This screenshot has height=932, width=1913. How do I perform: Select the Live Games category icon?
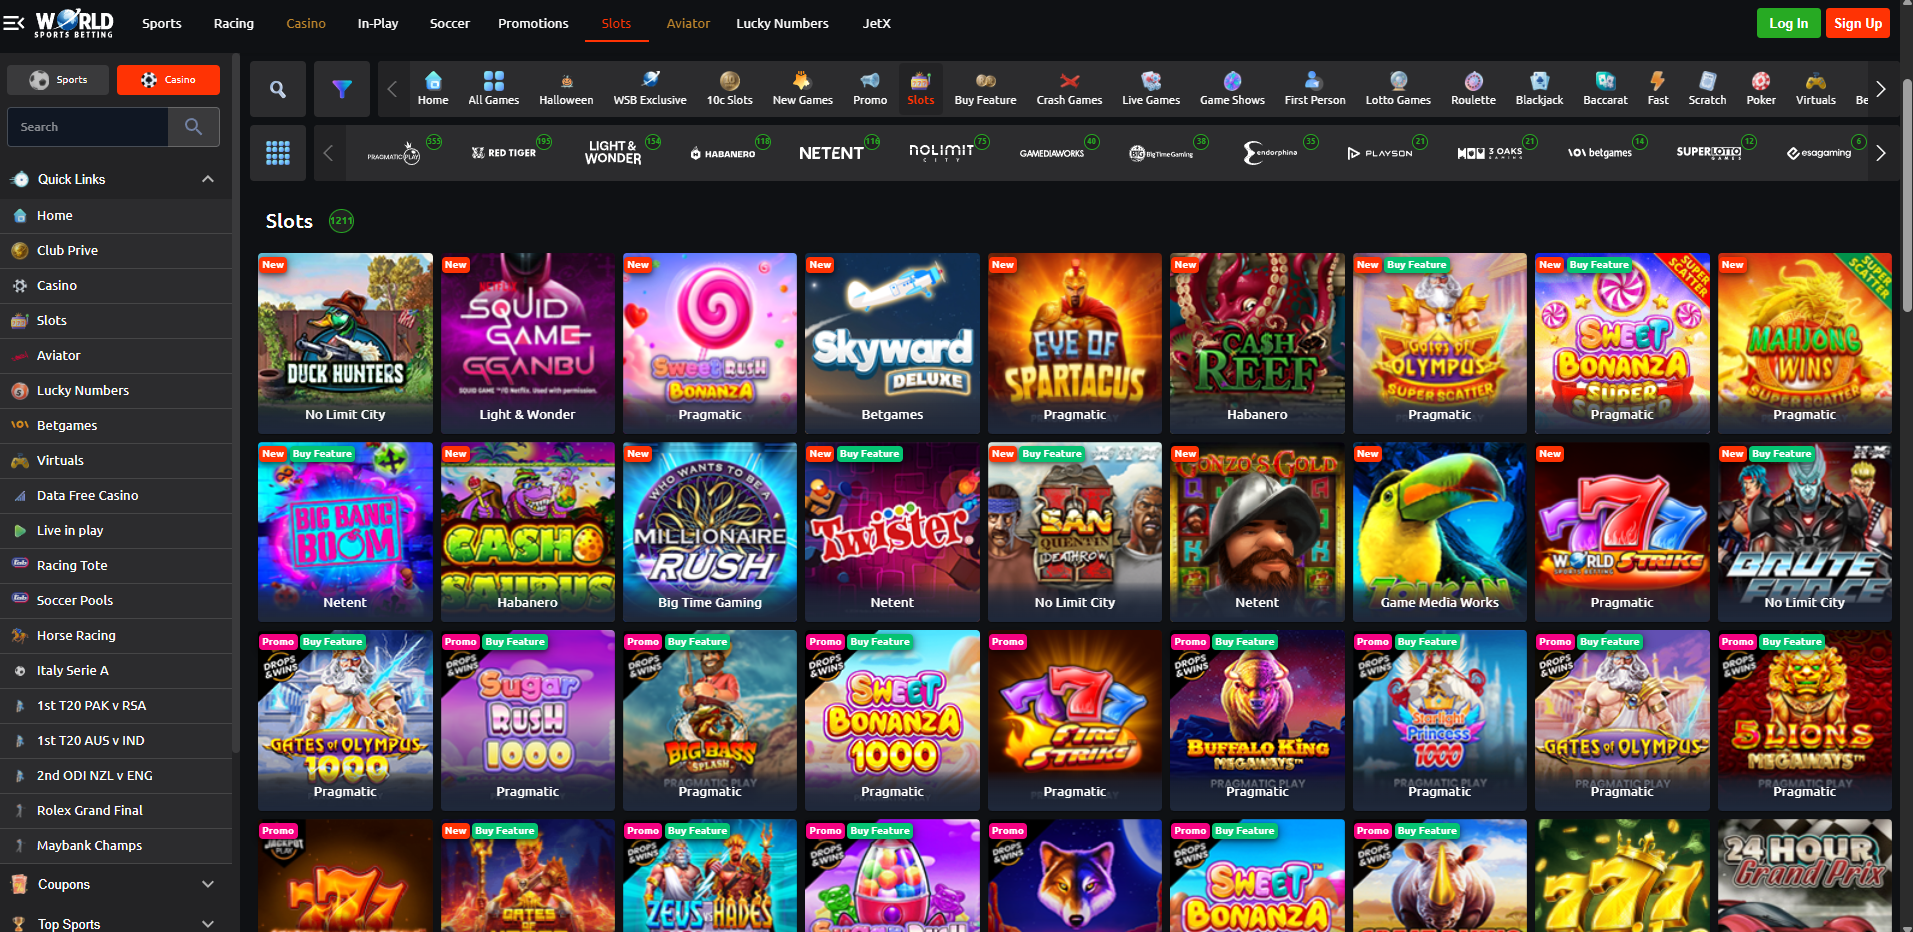1150,88
